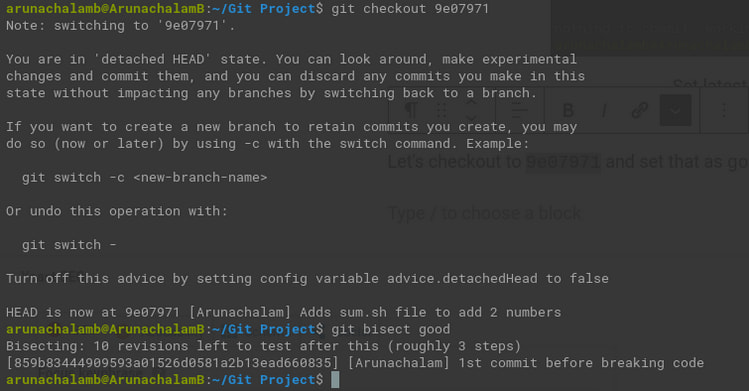This screenshot has height=391, width=749.
Task: Toggle Bold in the background editor toolbar
Action: click(x=568, y=110)
